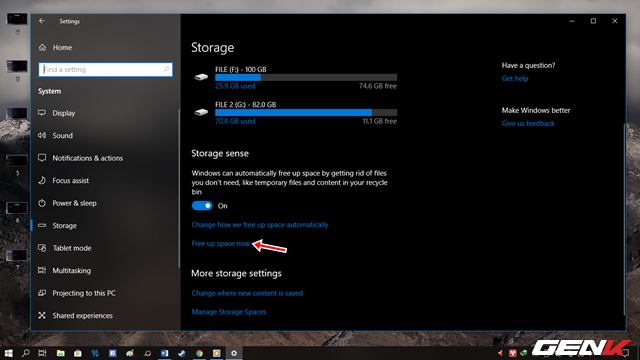
Task: Click the Have a question? text
Action: point(528,65)
